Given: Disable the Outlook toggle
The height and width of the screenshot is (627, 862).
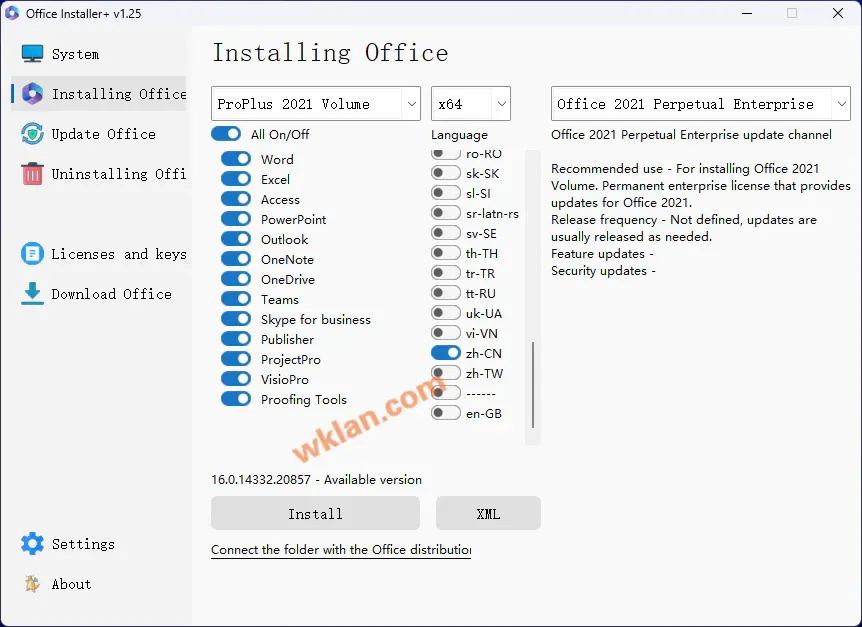Looking at the screenshot, I should pyautogui.click(x=236, y=238).
